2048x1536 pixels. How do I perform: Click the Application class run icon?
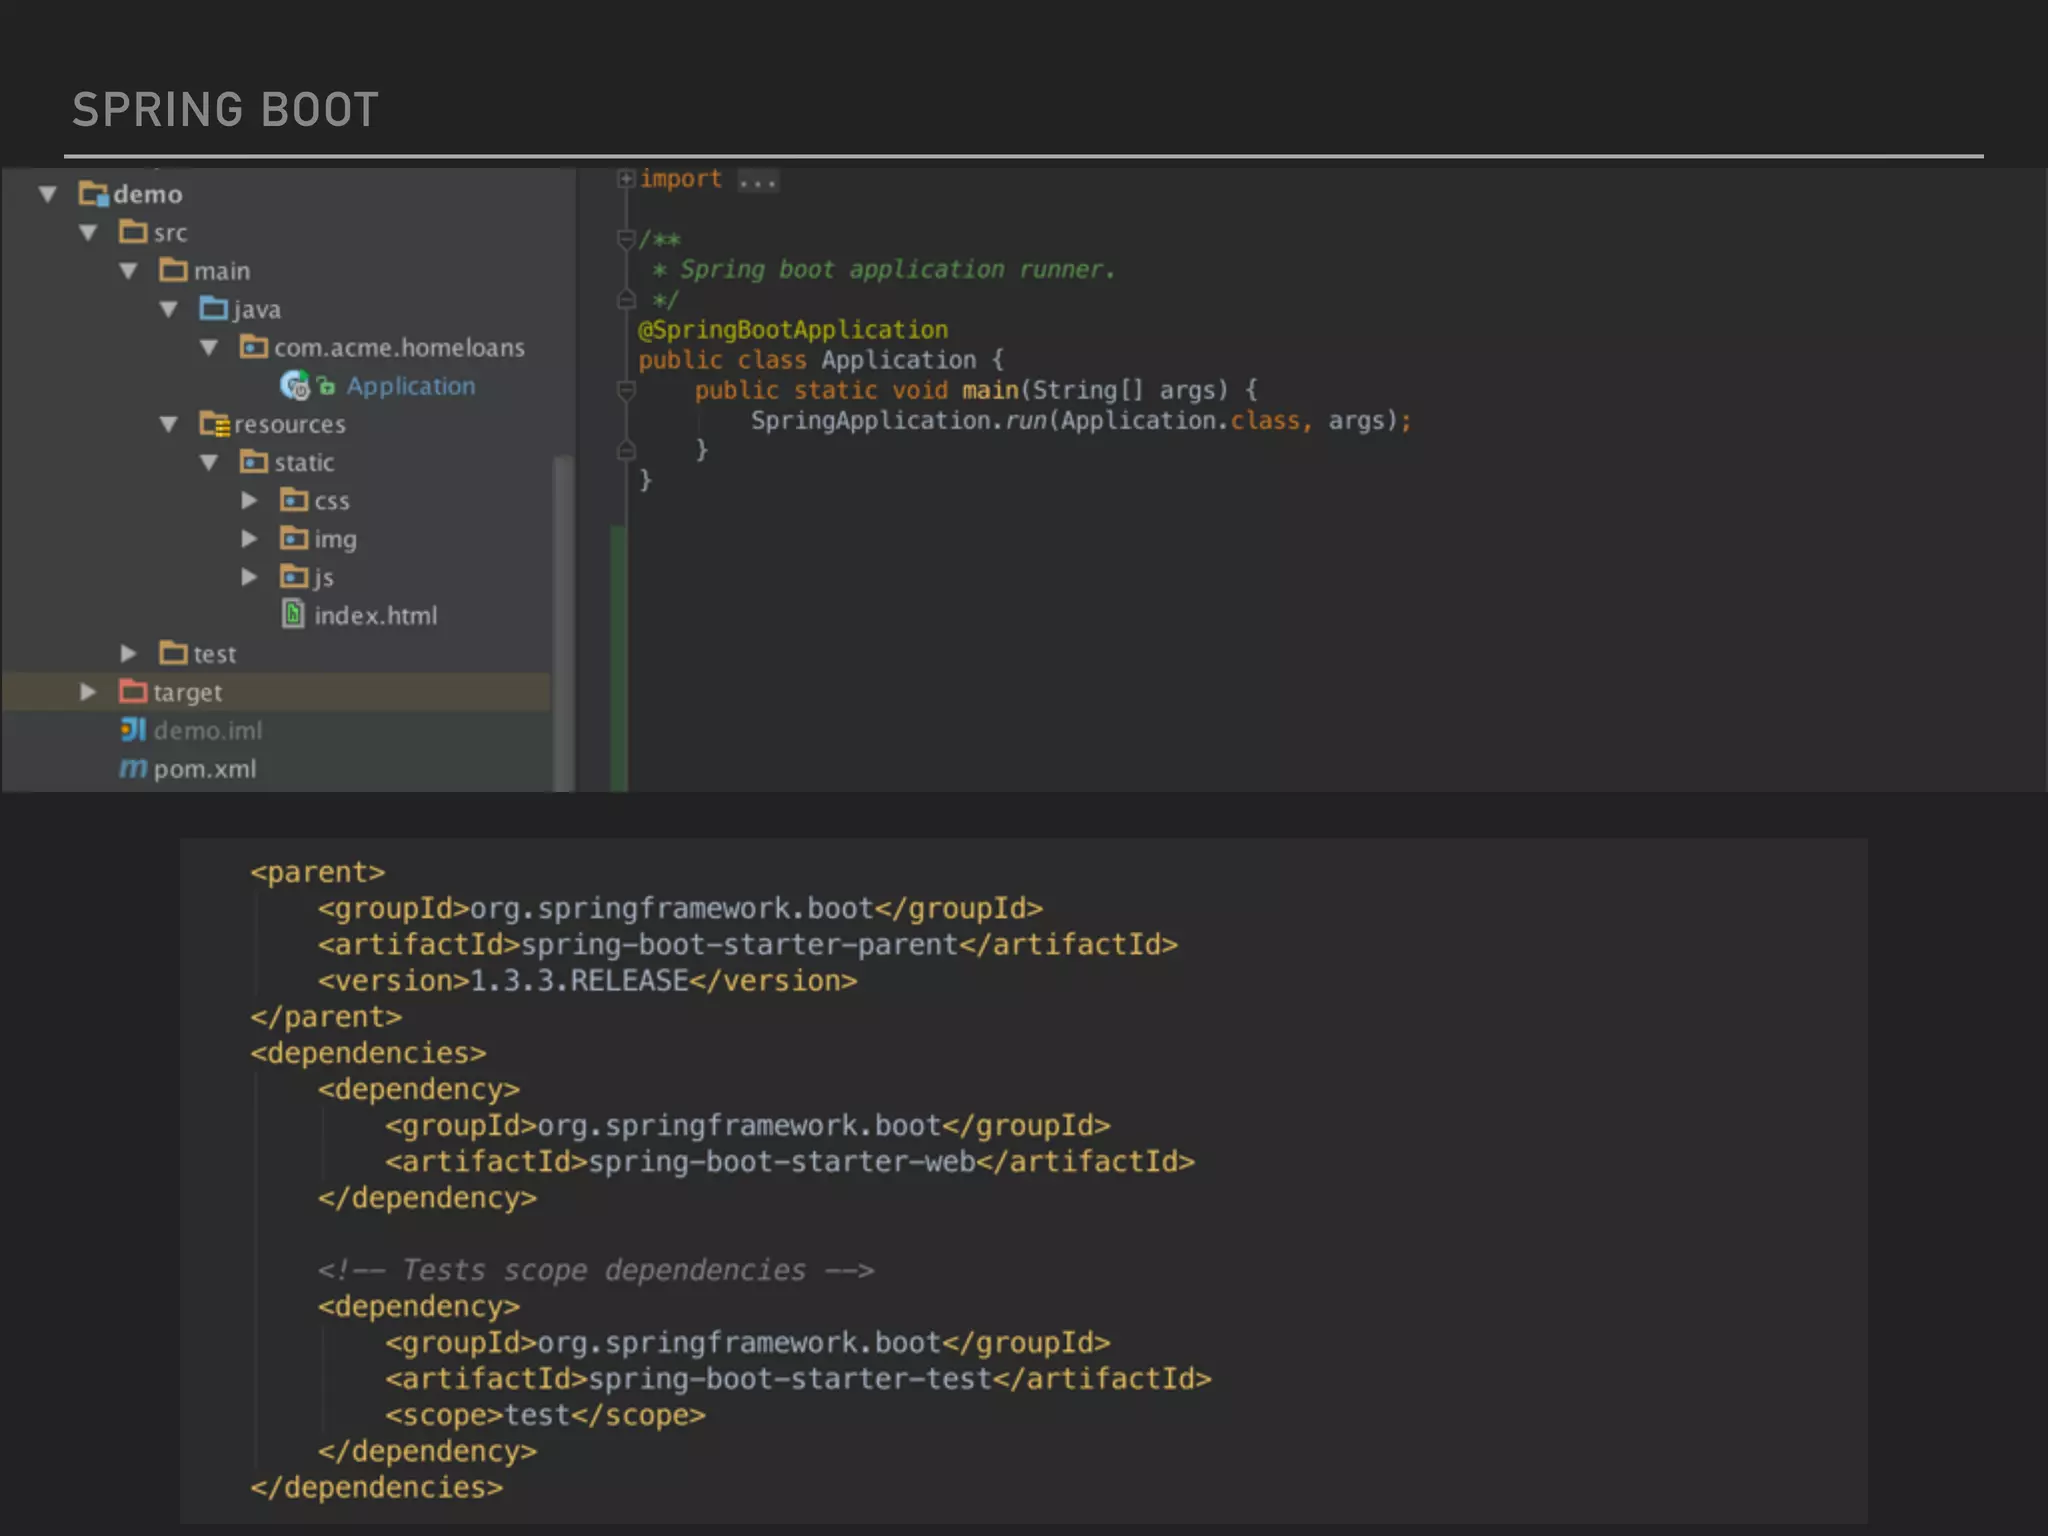click(295, 385)
